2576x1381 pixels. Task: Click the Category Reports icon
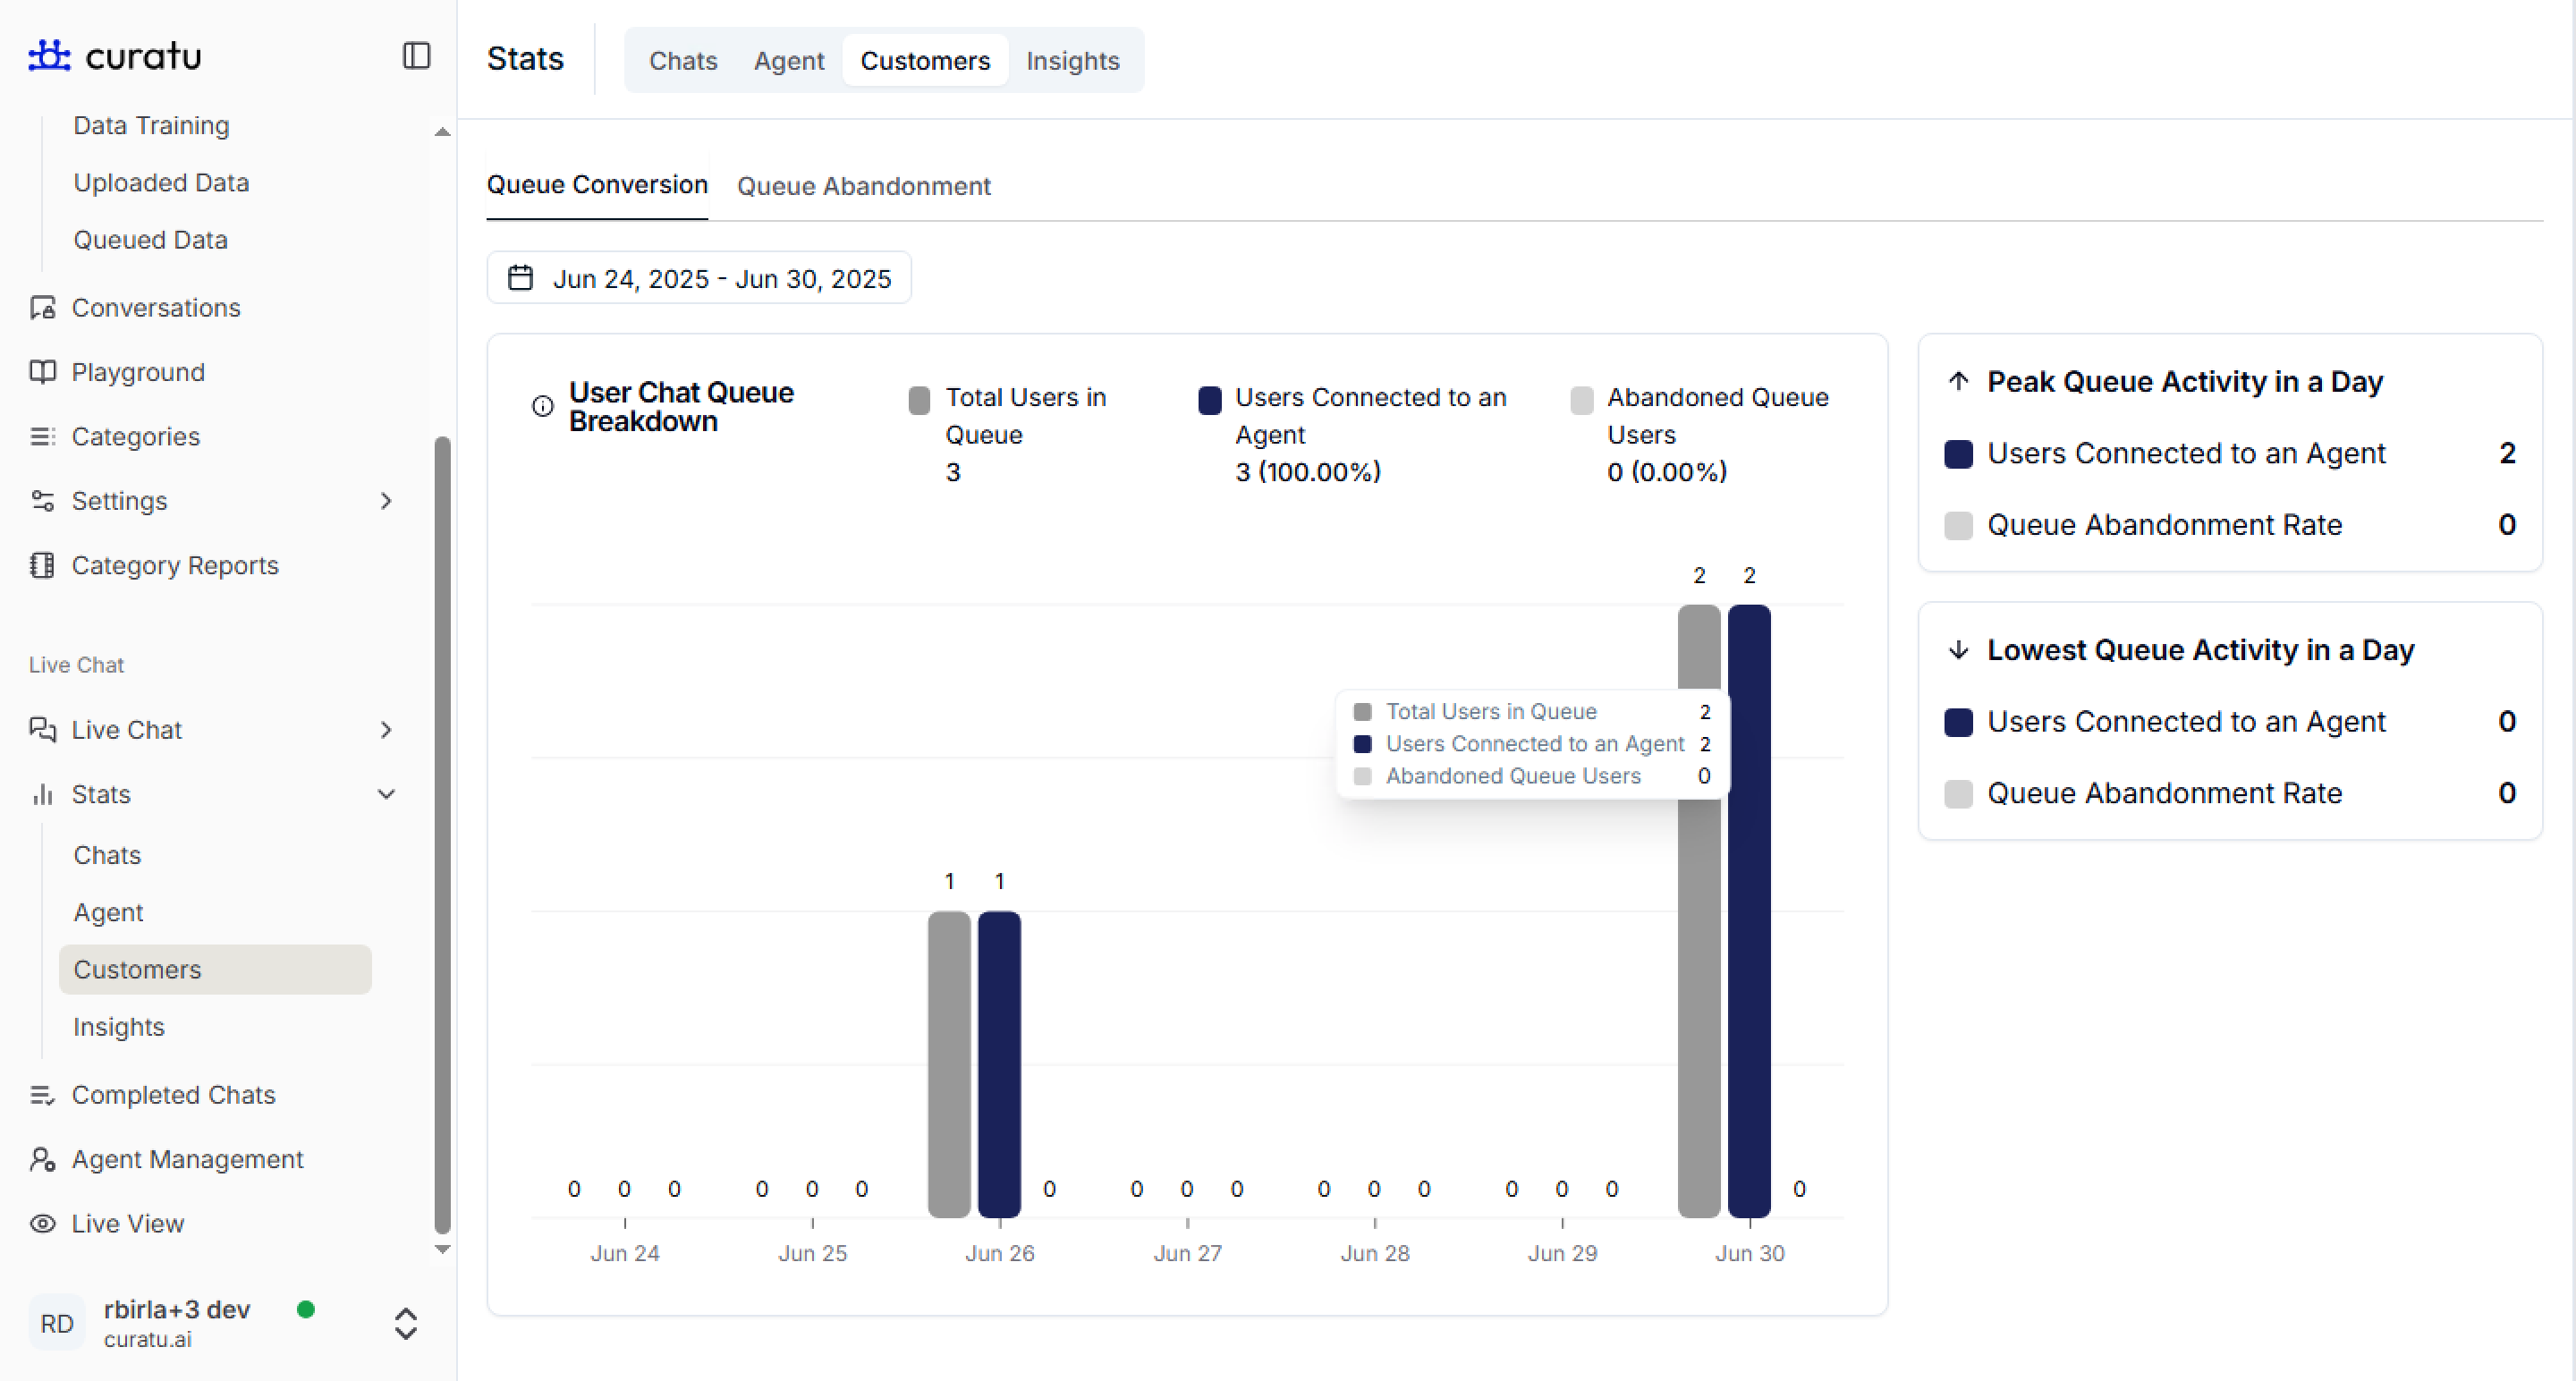tap(42, 565)
